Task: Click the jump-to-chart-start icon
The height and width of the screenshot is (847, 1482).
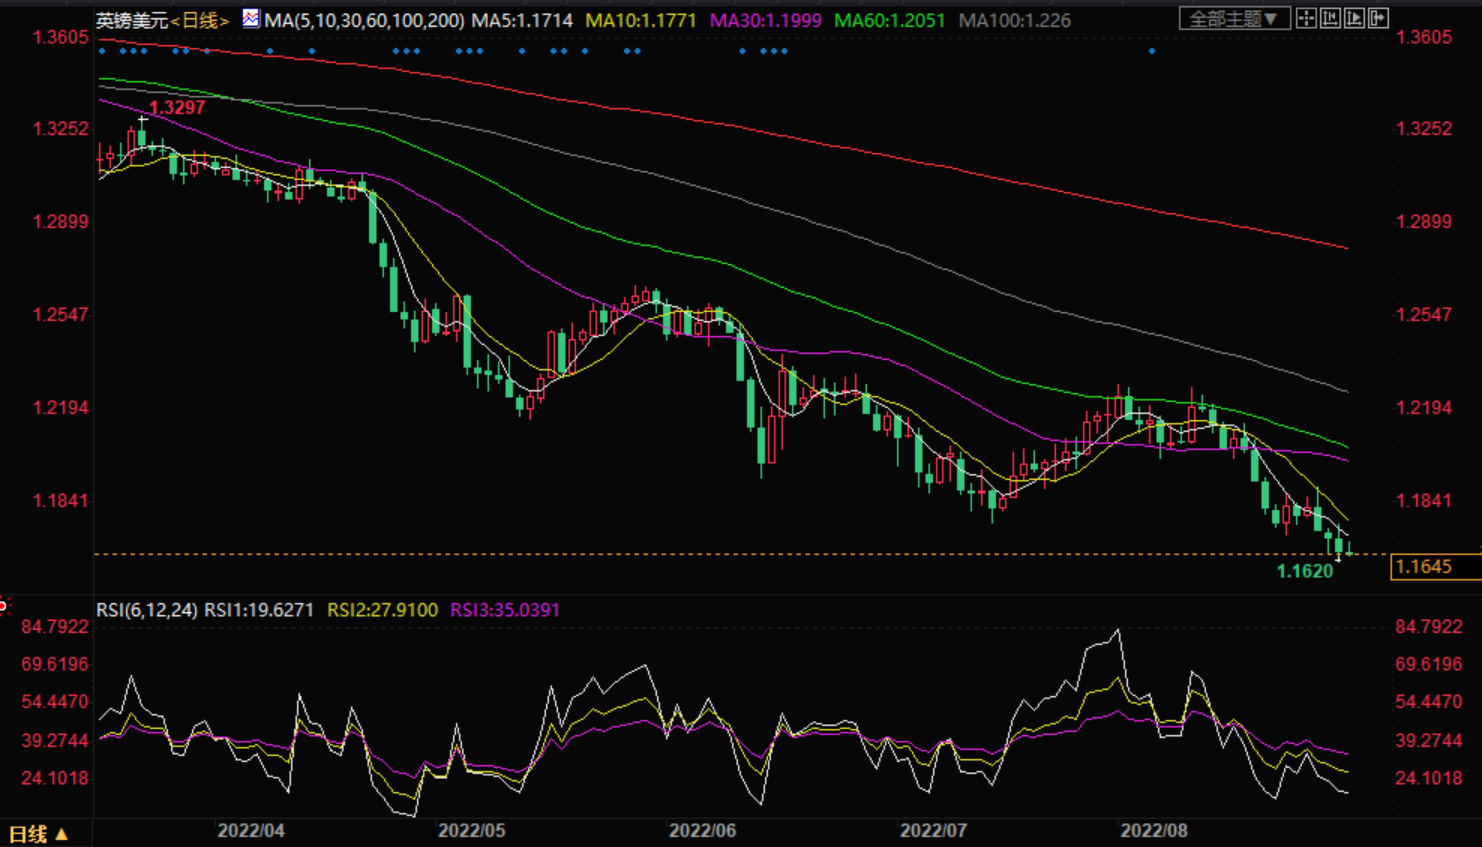Action: pyautogui.click(x=1330, y=18)
